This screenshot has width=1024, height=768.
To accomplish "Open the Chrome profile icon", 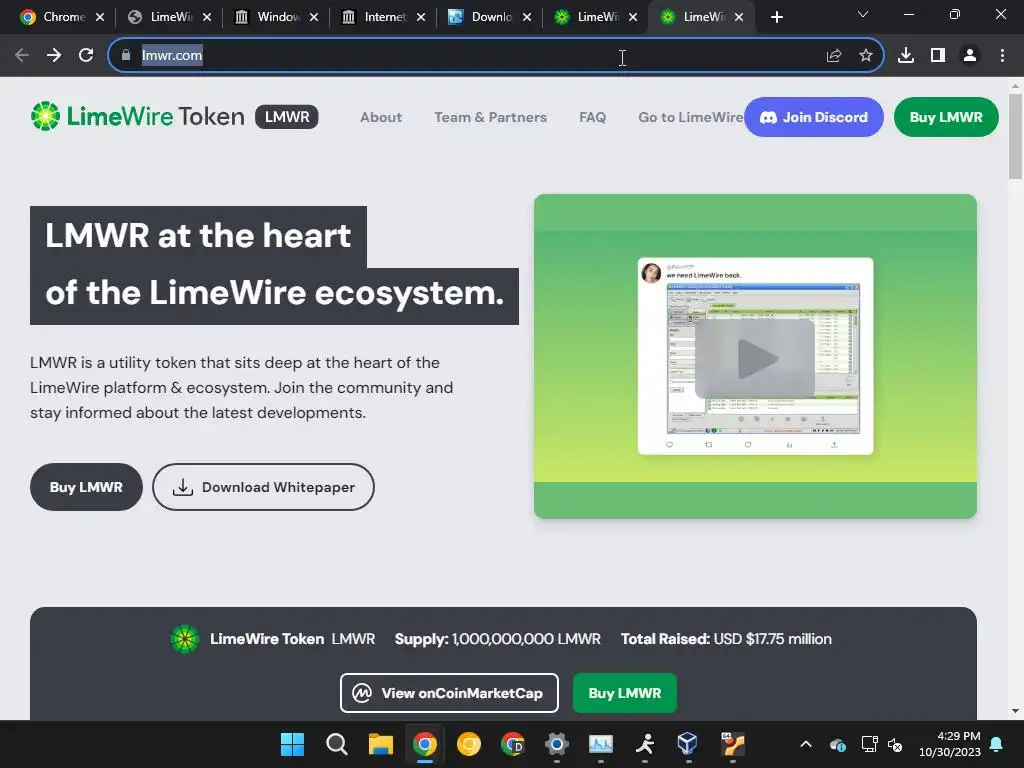I will 970,56.
